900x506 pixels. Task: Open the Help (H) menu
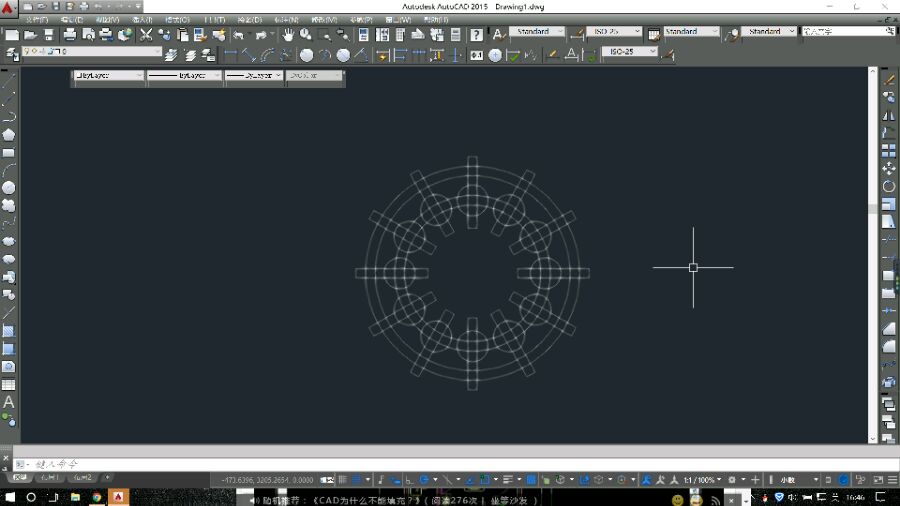(x=436, y=20)
